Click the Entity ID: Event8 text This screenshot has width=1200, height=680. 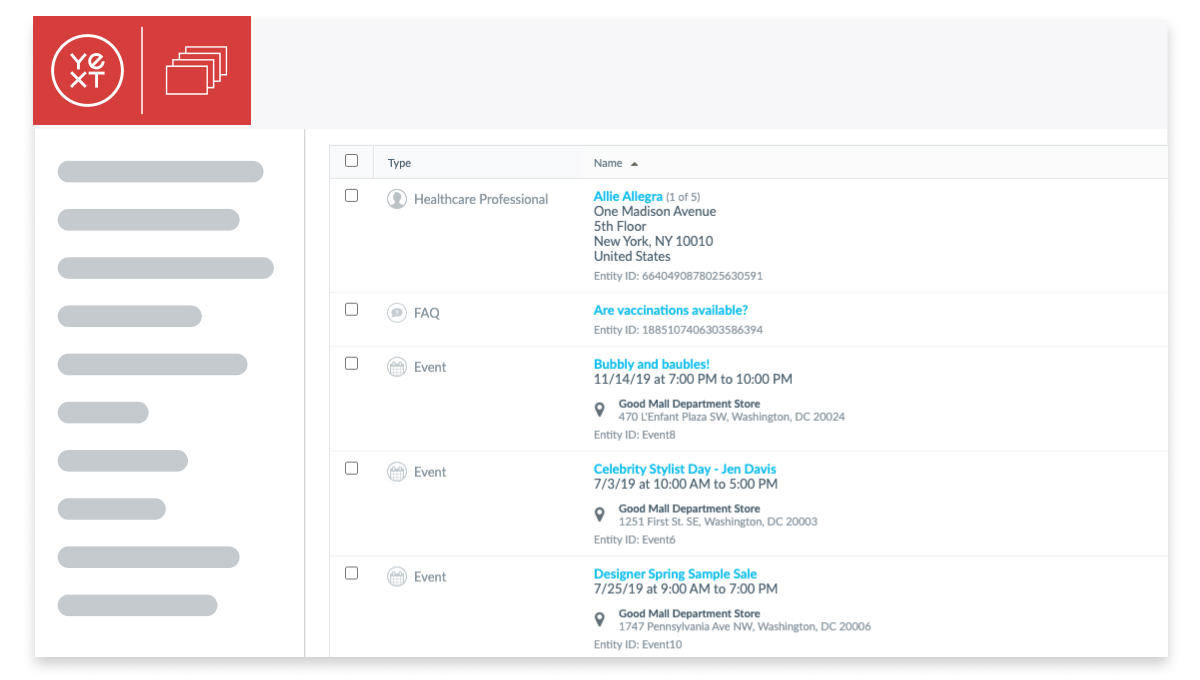point(635,435)
